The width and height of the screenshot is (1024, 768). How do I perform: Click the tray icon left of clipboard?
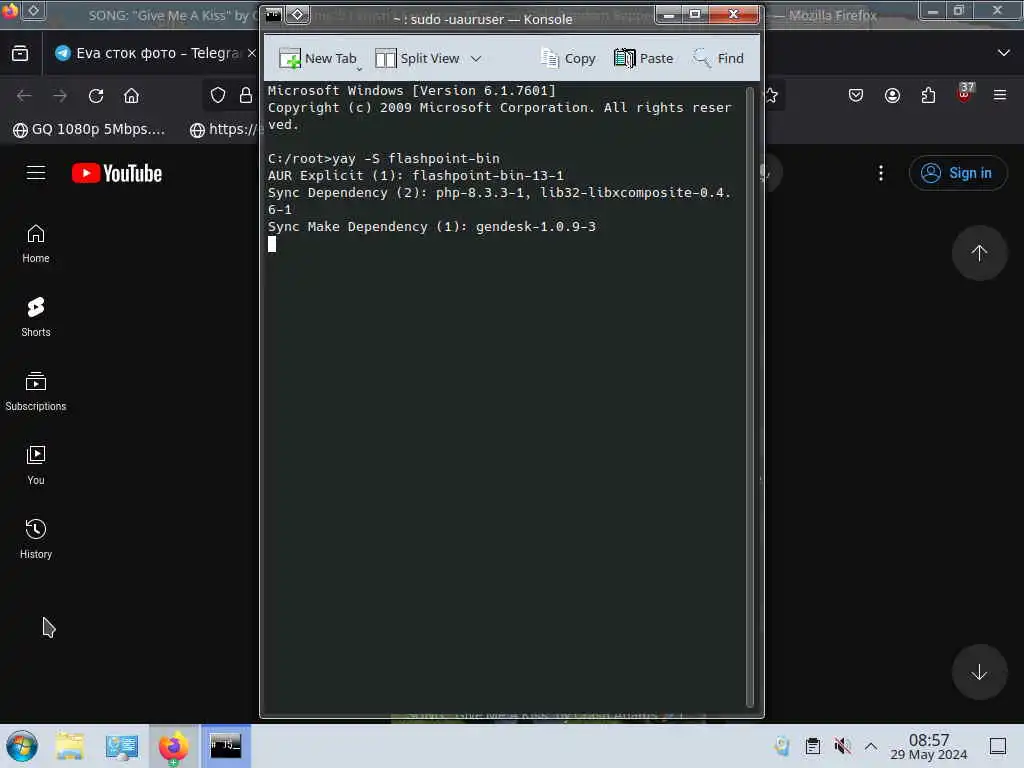782,746
